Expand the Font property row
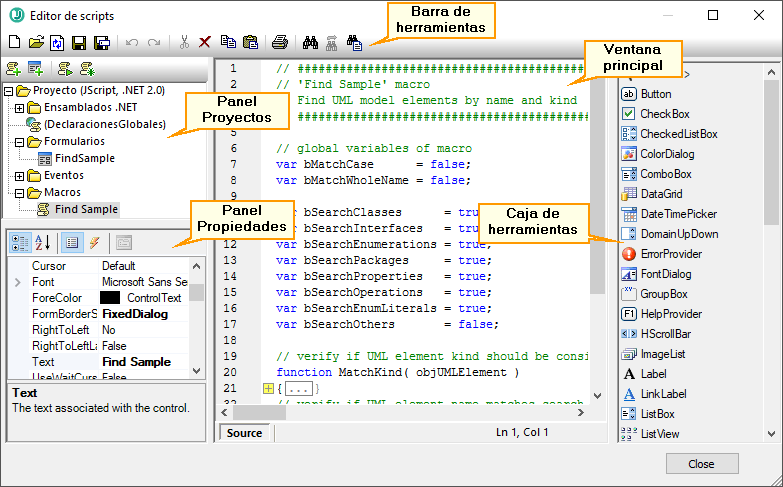 (17, 282)
